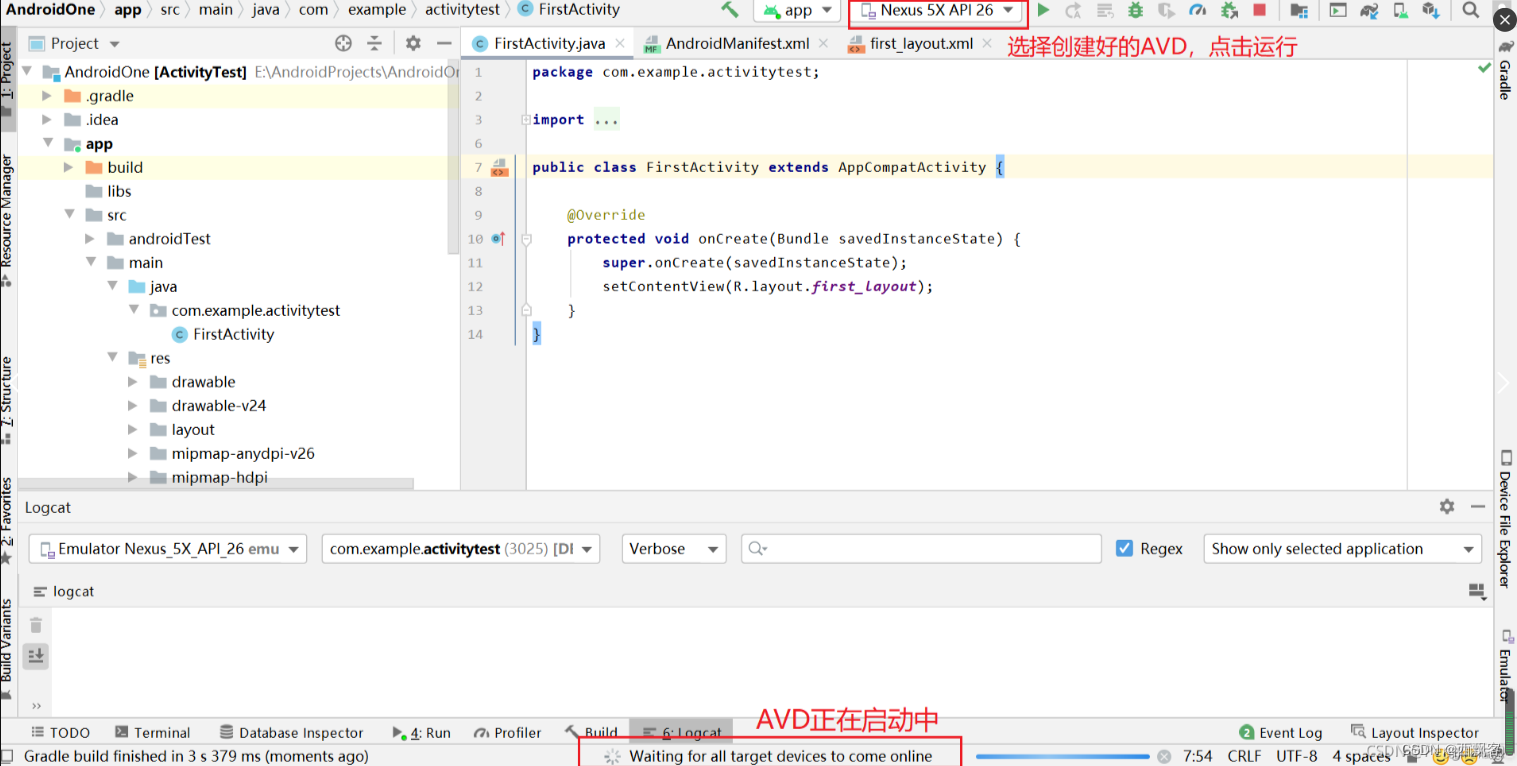Switch to AndroidManifest.xml tab

tap(738, 43)
